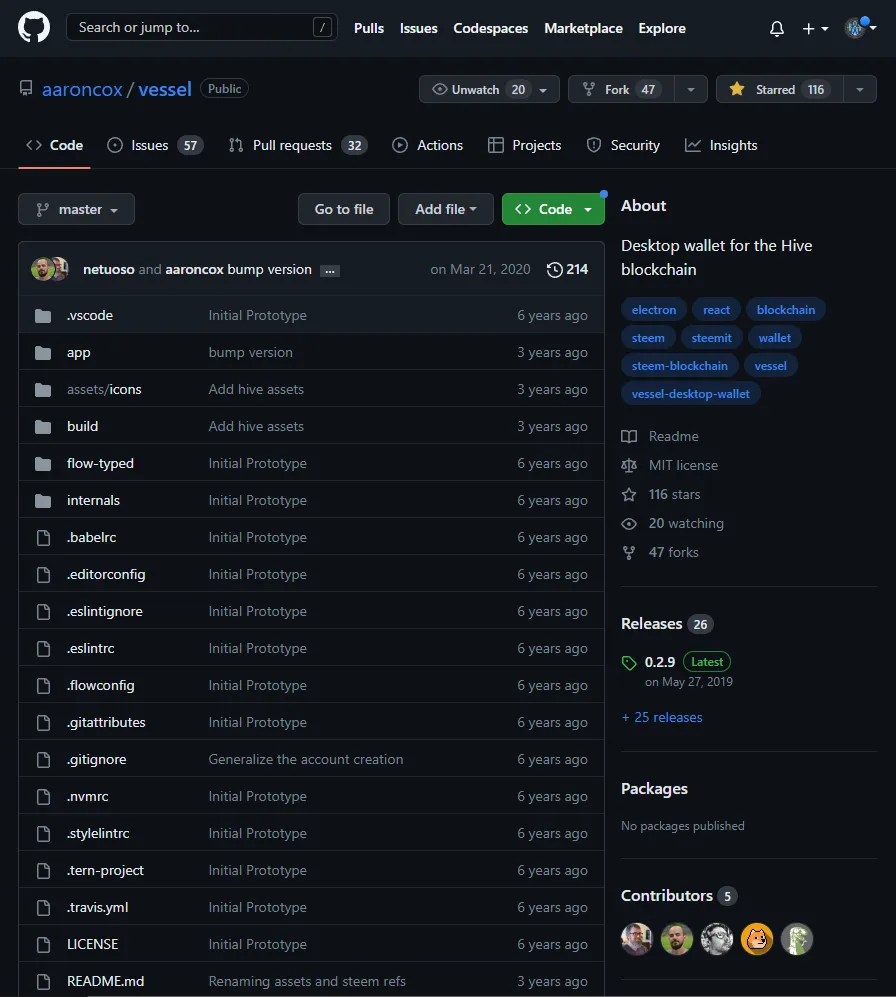Click the stars icon in About

629,495
